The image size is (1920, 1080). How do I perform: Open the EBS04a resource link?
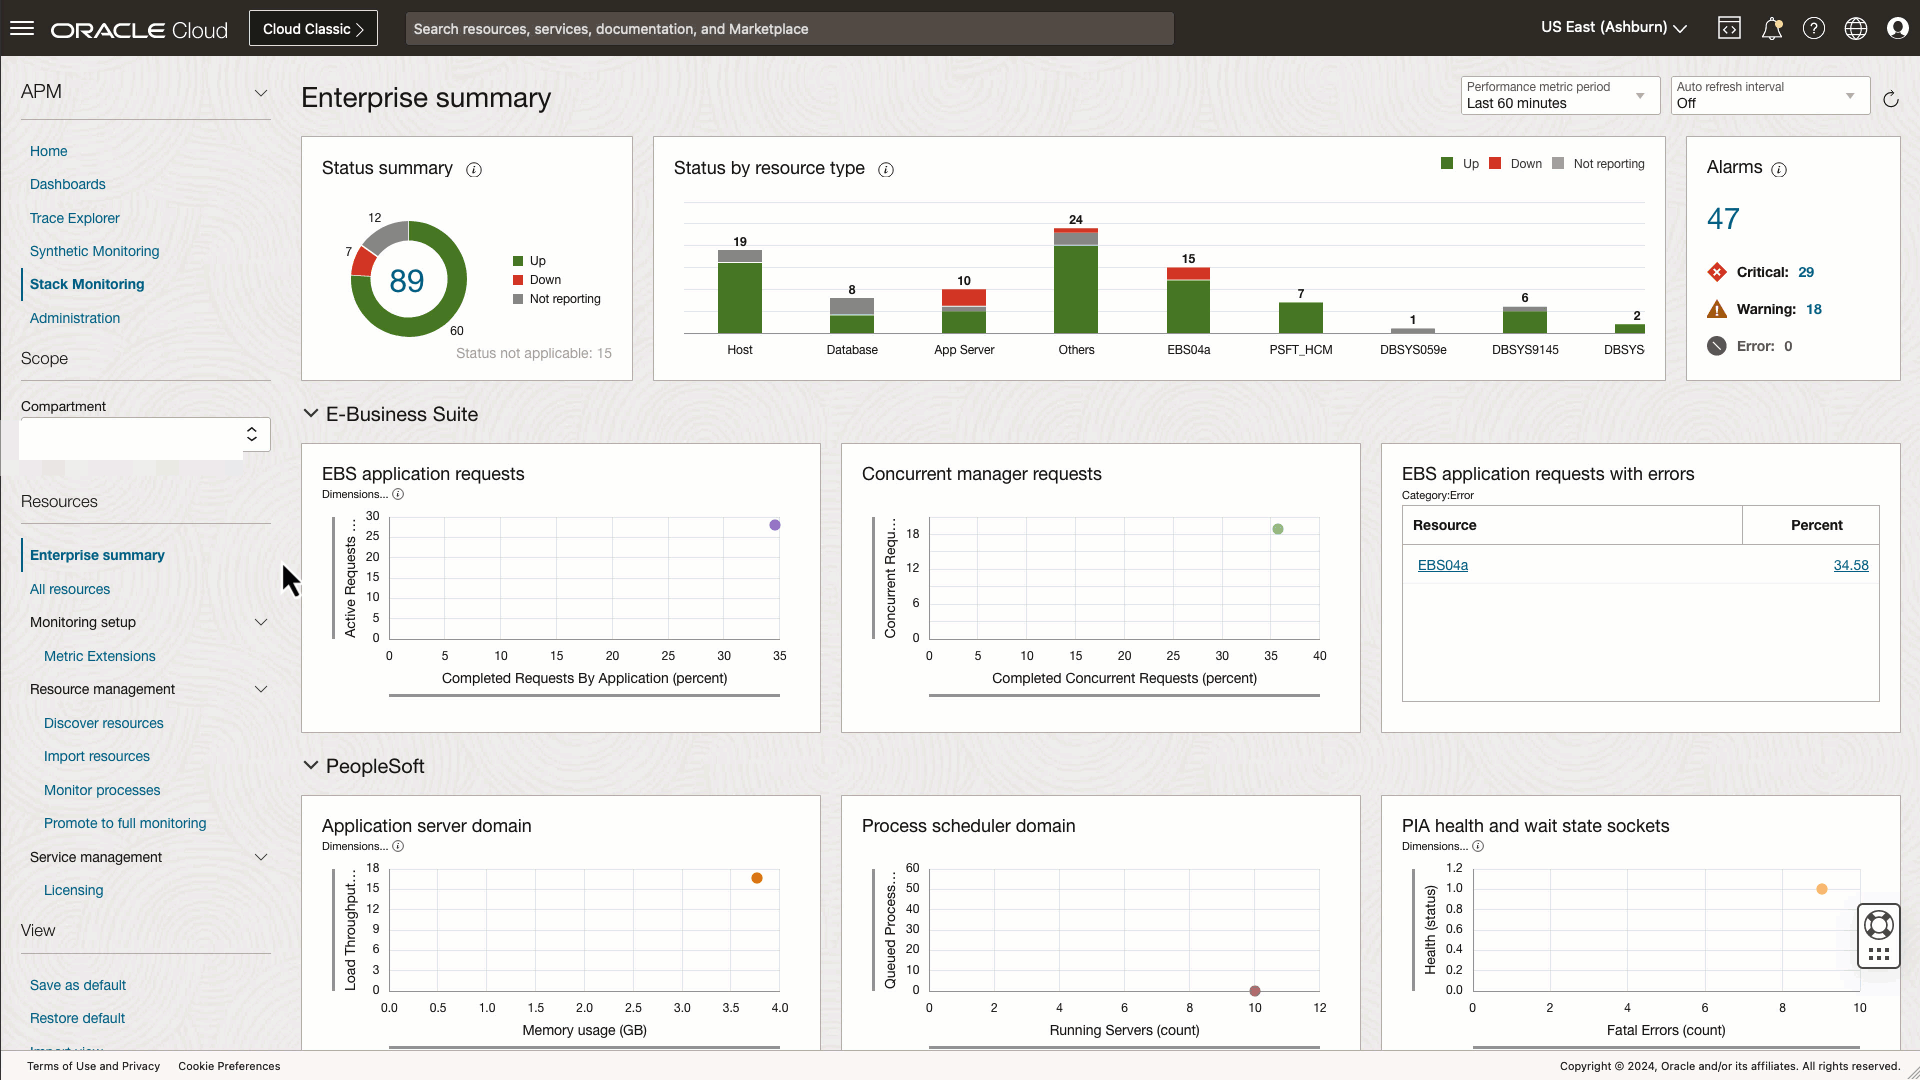tap(1442, 565)
